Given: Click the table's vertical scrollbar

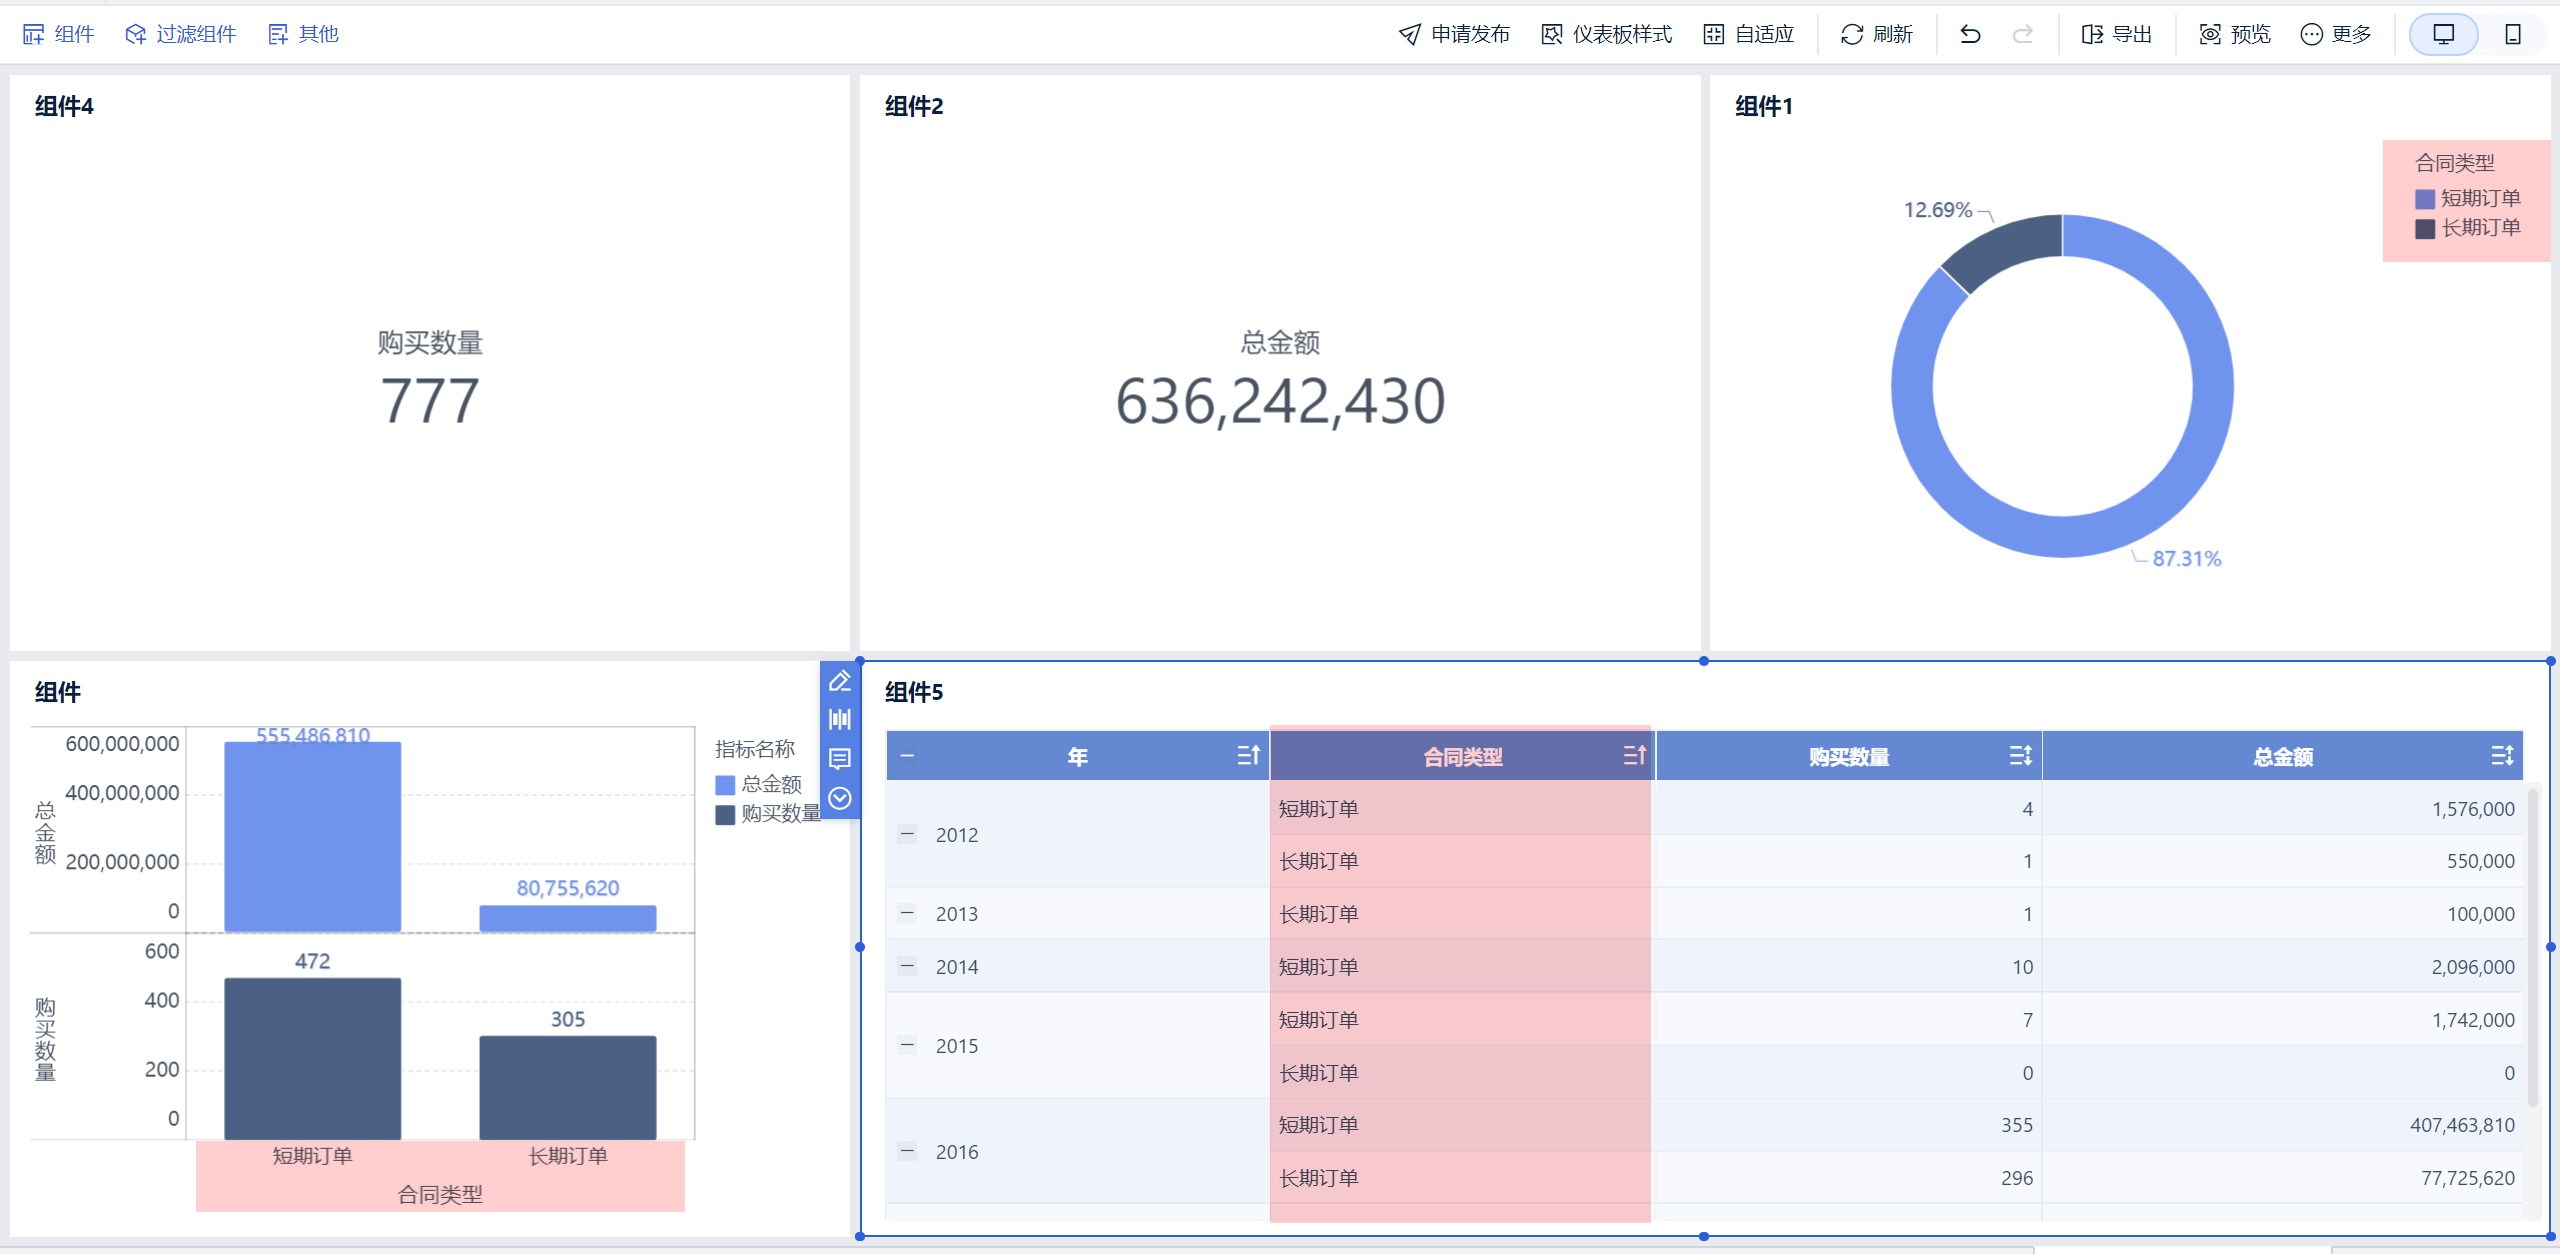Looking at the screenshot, I should pos(2533,948).
